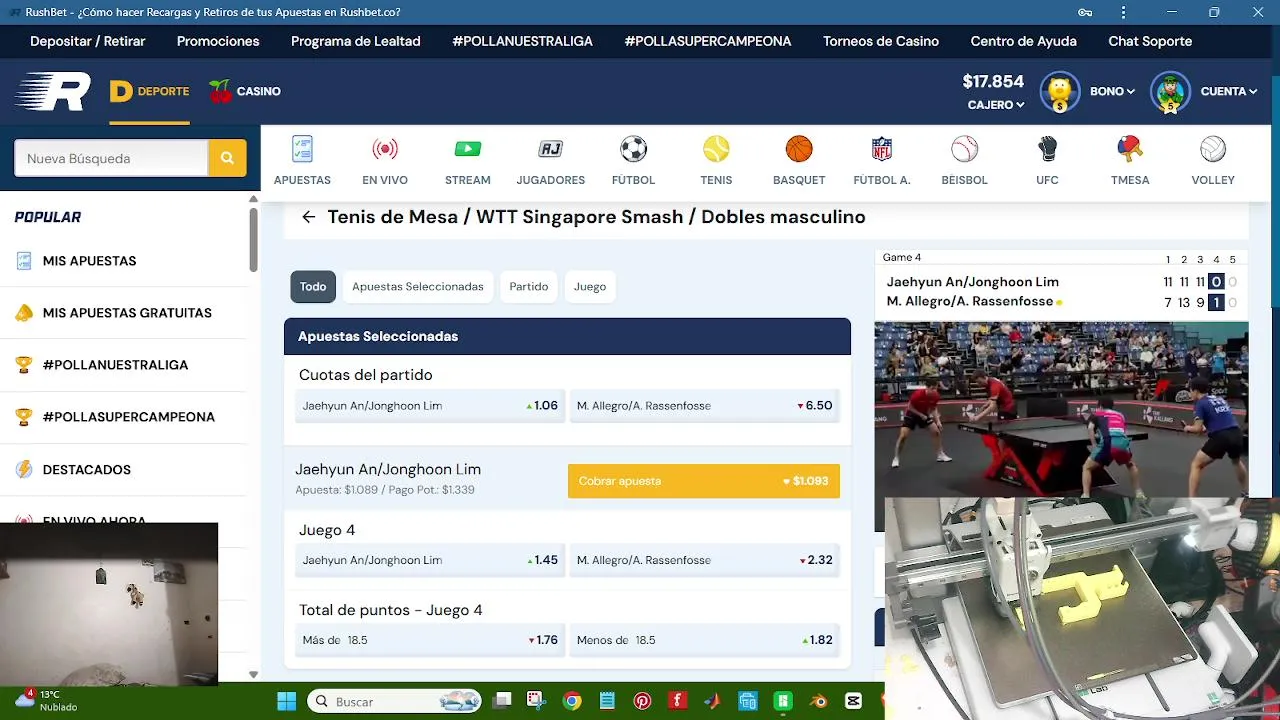The height and width of the screenshot is (720, 1280).
Task: Go back using the left arrow
Action: (x=308, y=217)
